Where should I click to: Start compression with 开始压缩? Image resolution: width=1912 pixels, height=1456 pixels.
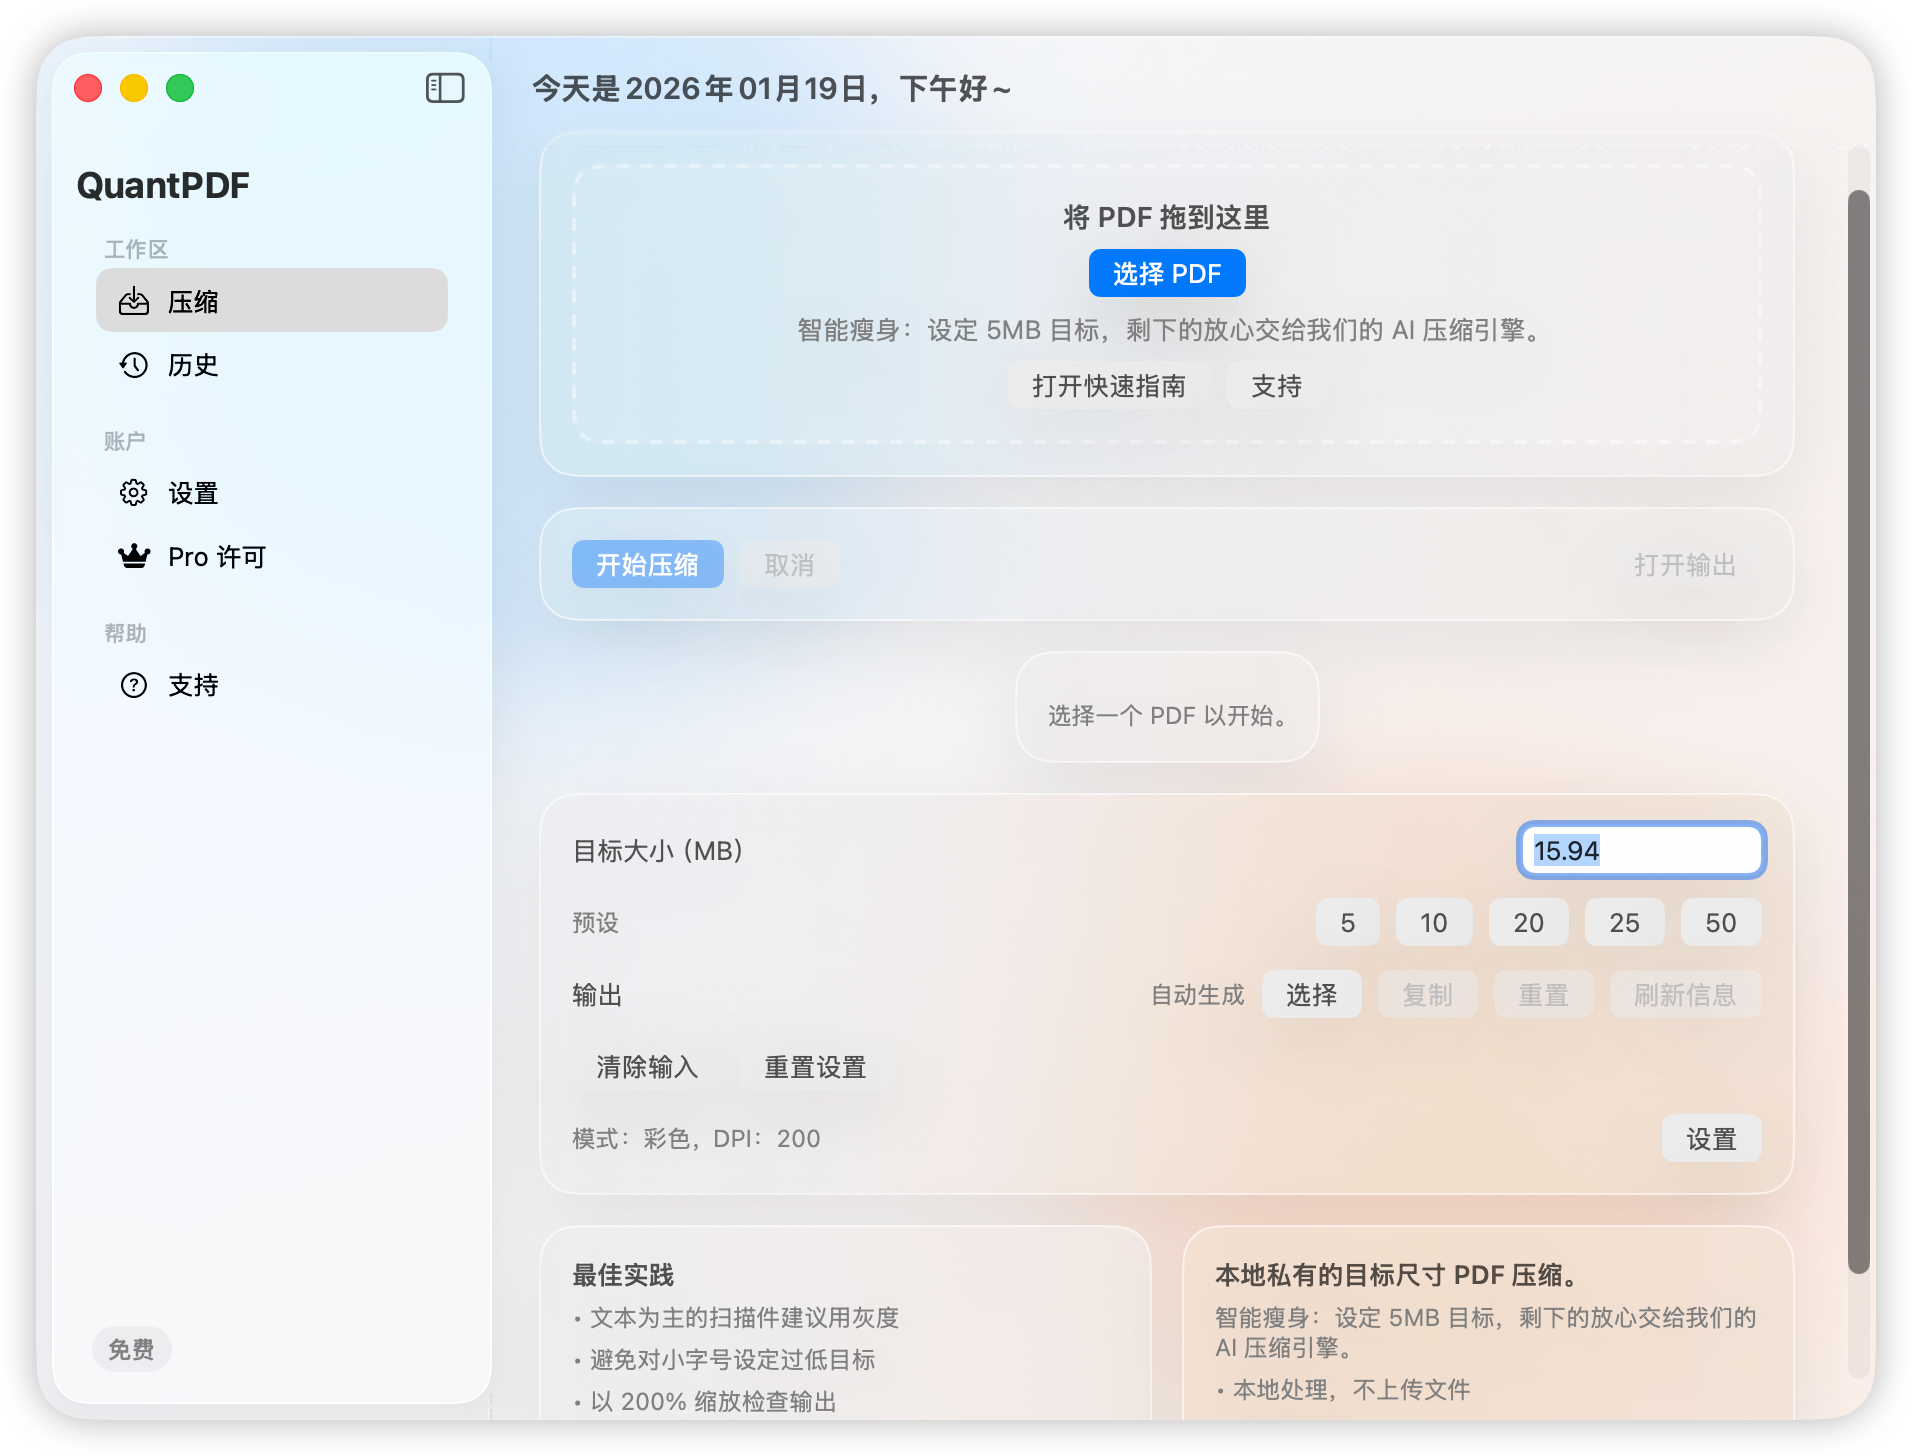tap(647, 564)
